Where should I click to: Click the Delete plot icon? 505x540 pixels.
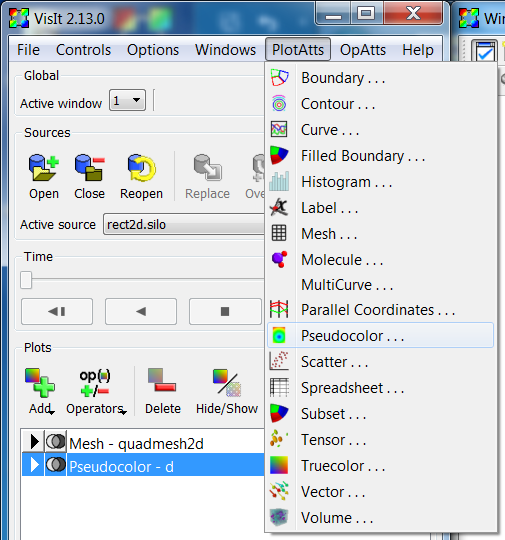pos(162,380)
